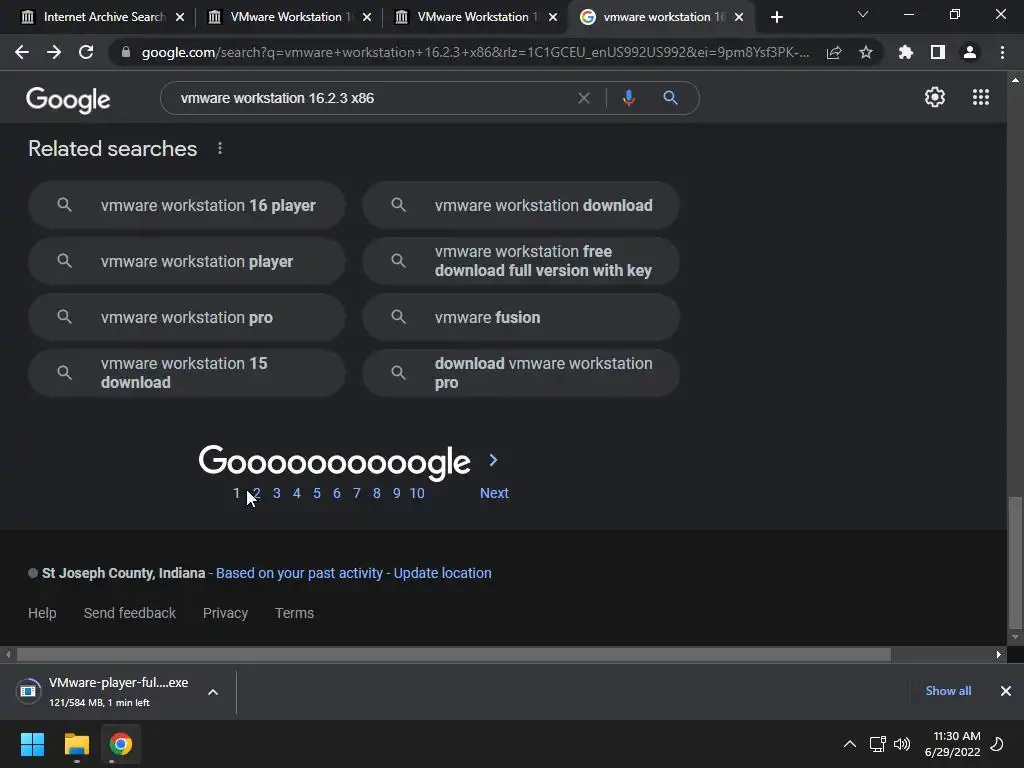Viewport: 1024px width, 768px height.
Task: Search vmware workstation 15 download
Action: [x=187, y=373]
